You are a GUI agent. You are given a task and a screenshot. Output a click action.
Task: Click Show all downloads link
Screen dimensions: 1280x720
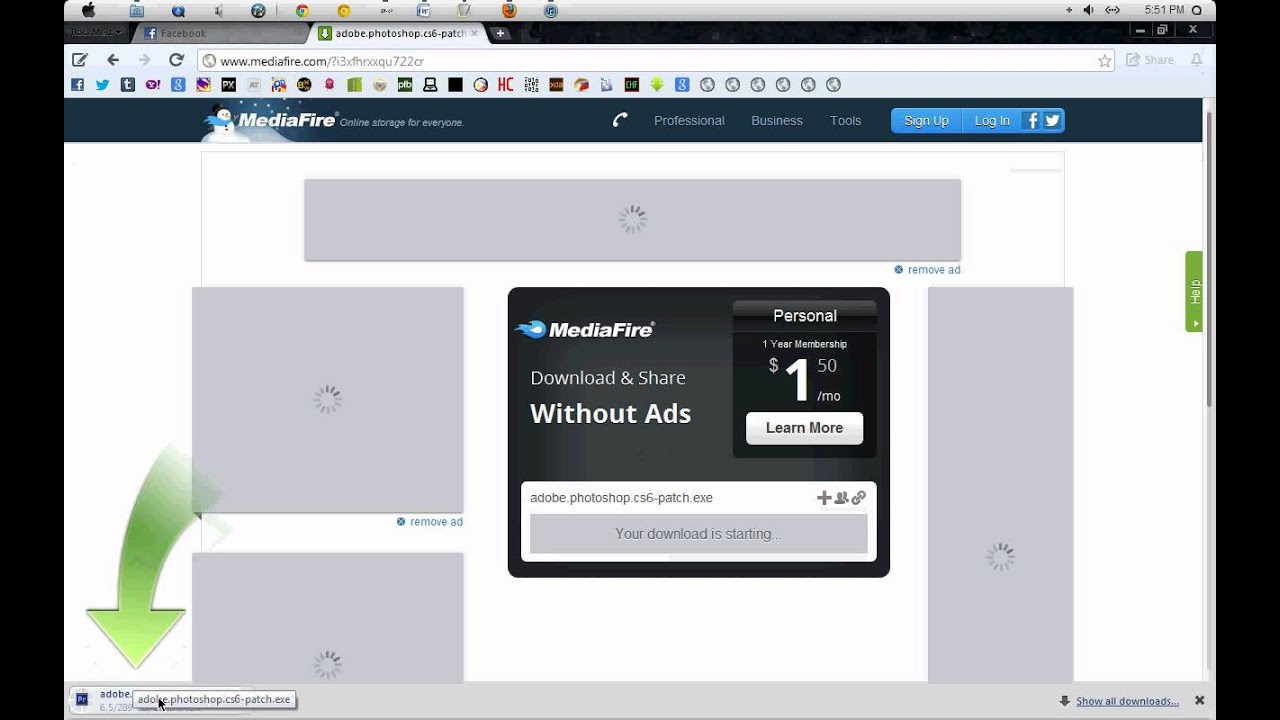[x=1127, y=701]
